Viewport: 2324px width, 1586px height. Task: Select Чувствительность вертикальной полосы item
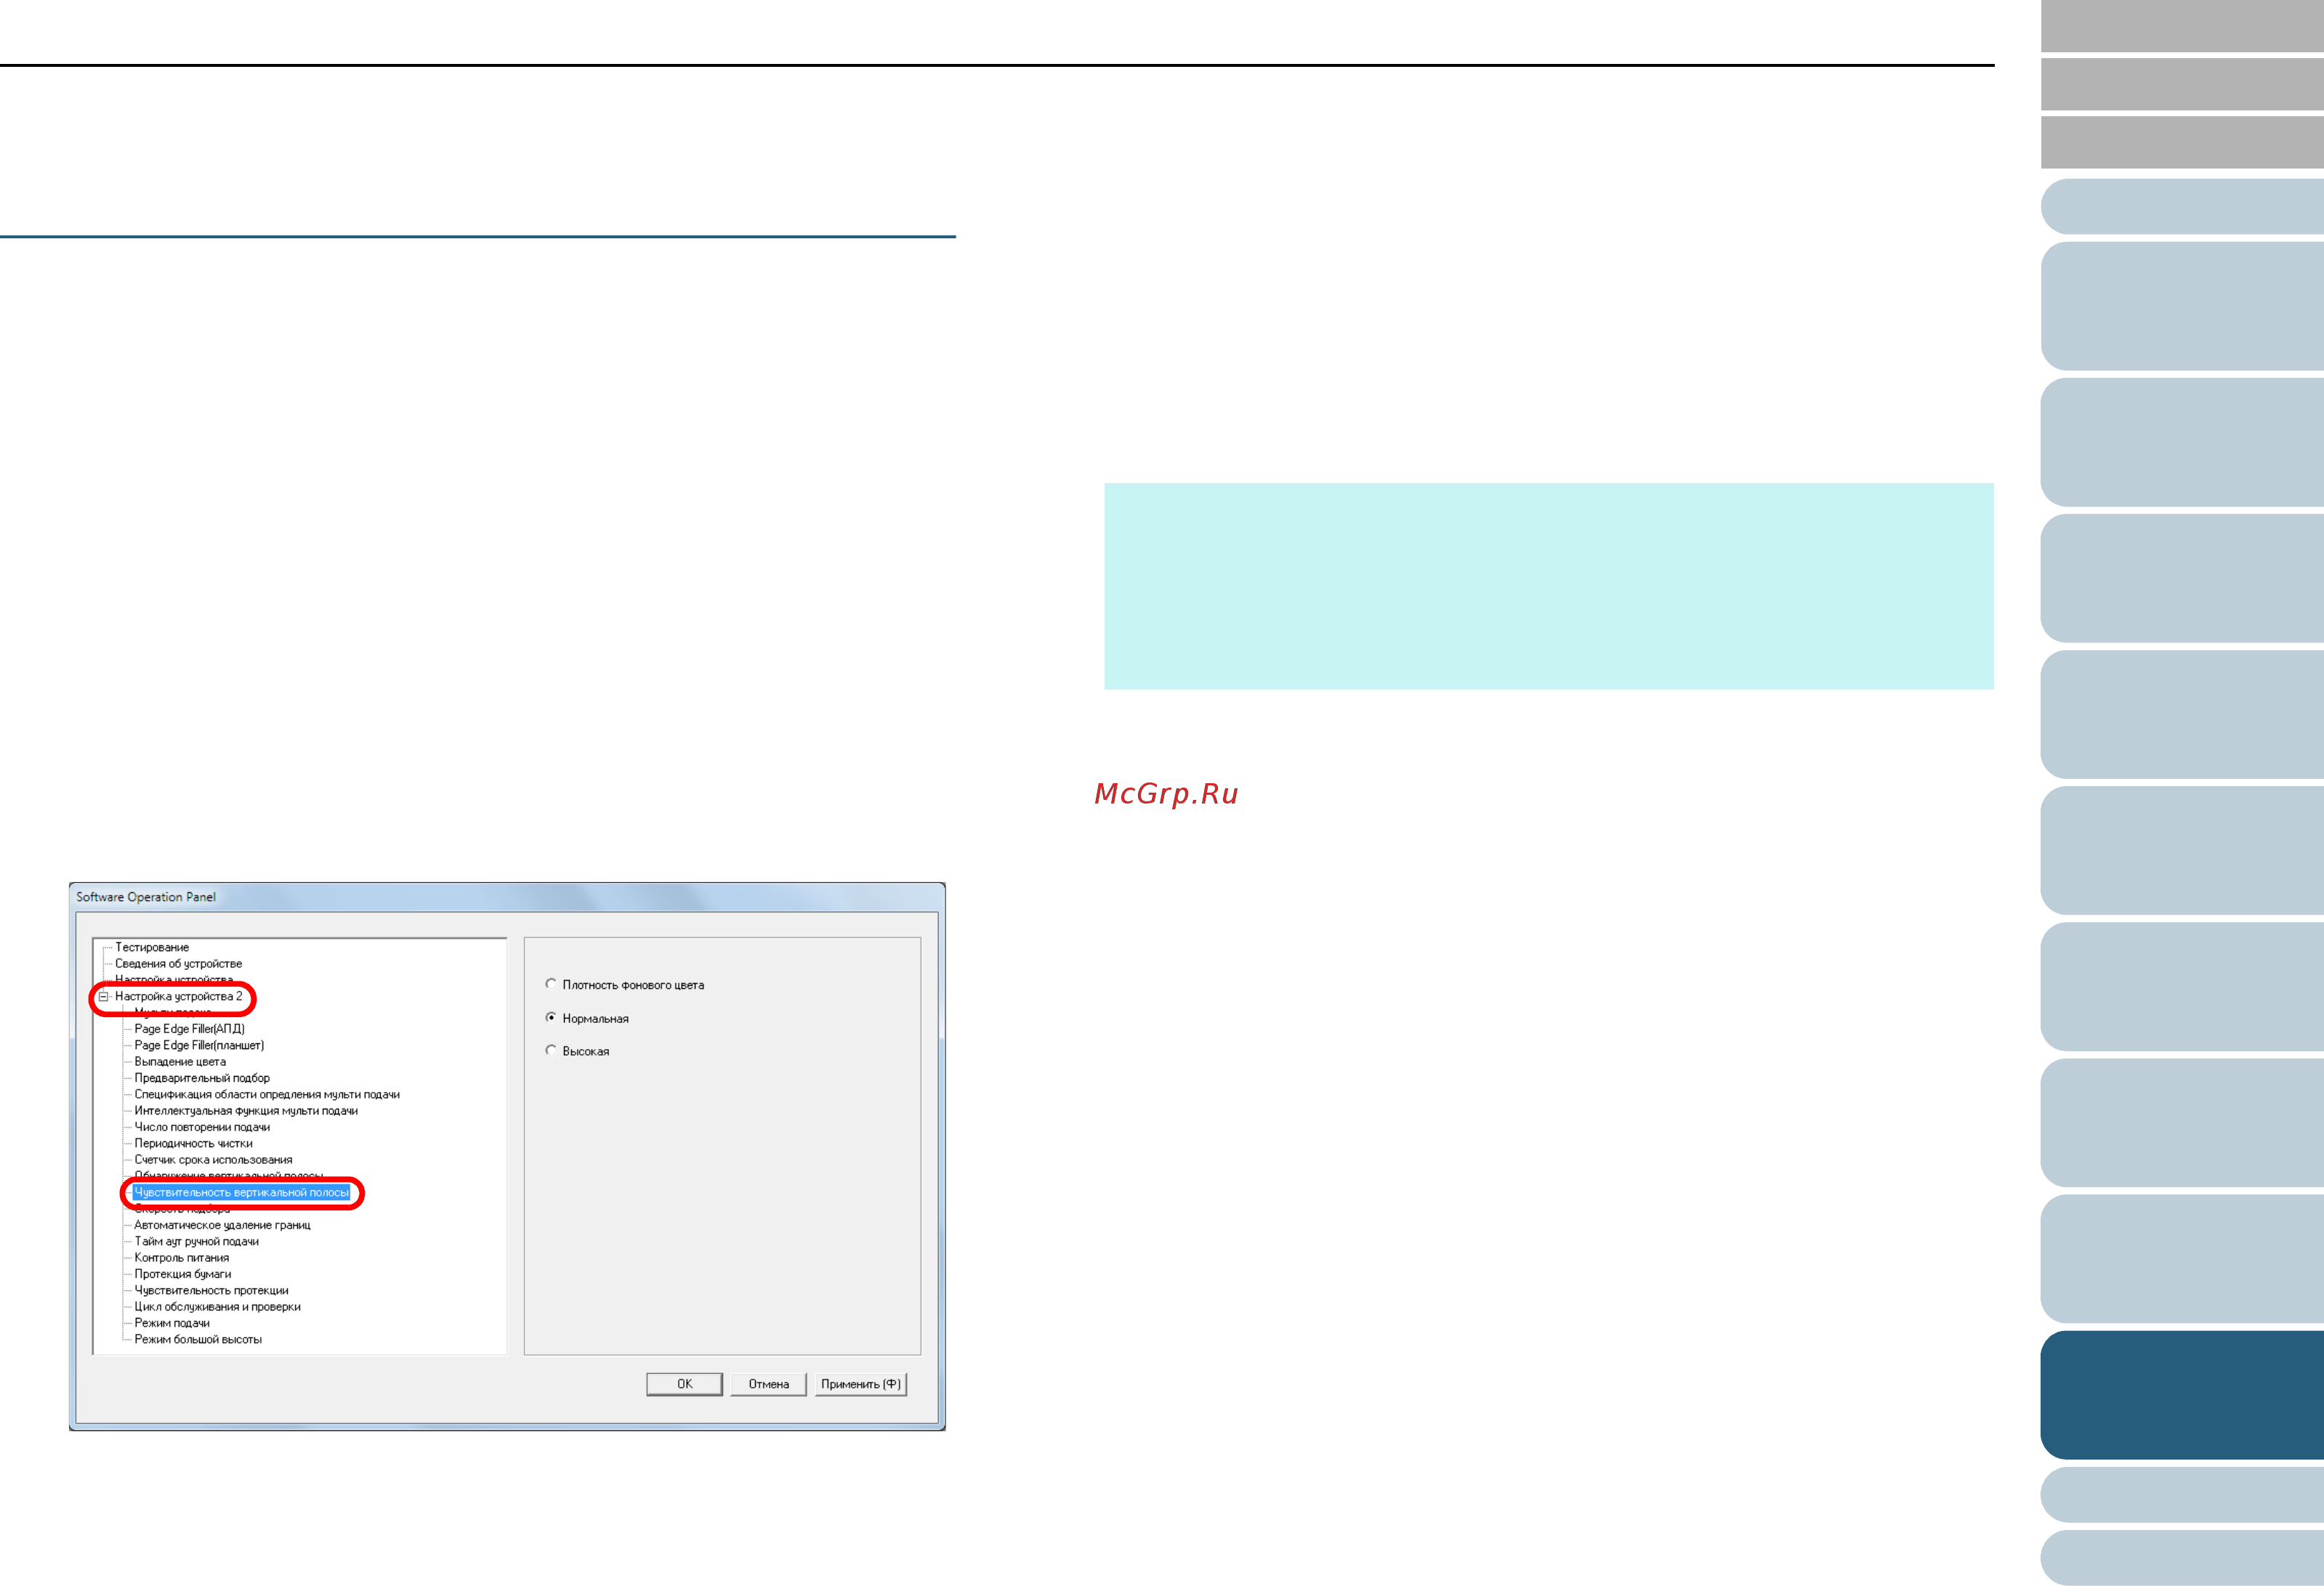(x=242, y=1192)
